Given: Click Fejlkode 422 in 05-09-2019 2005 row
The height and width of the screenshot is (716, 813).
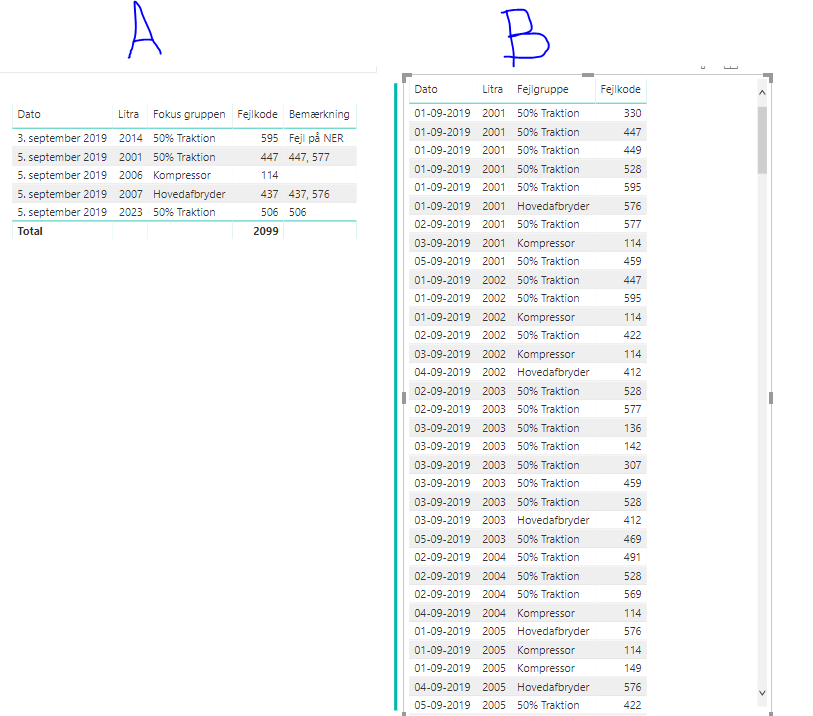Looking at the screenshot, I should tap(633, 705).
